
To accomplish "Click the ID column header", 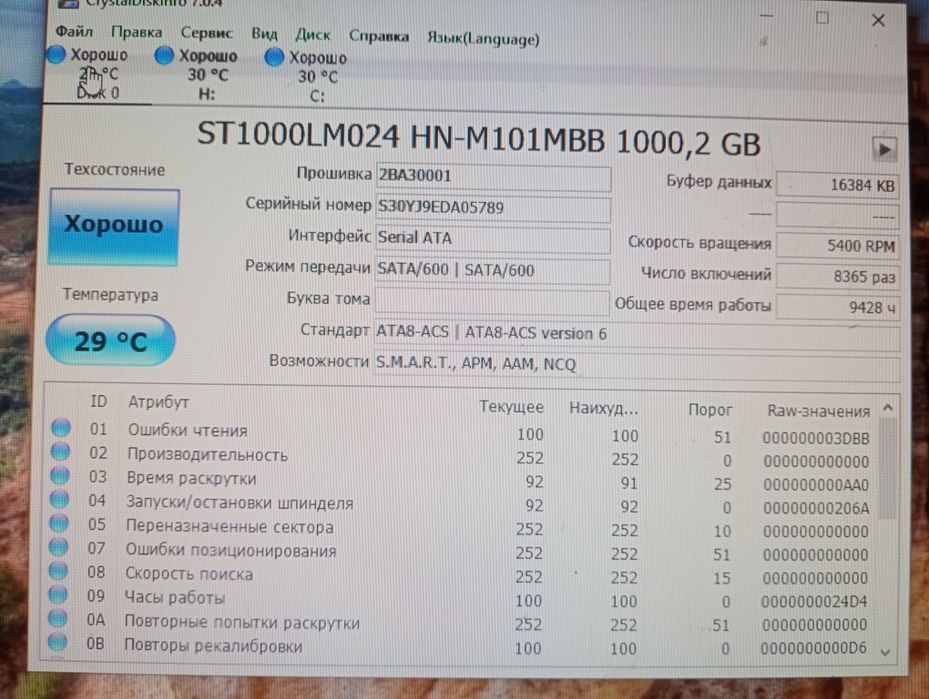I will [x=98, y=402].
